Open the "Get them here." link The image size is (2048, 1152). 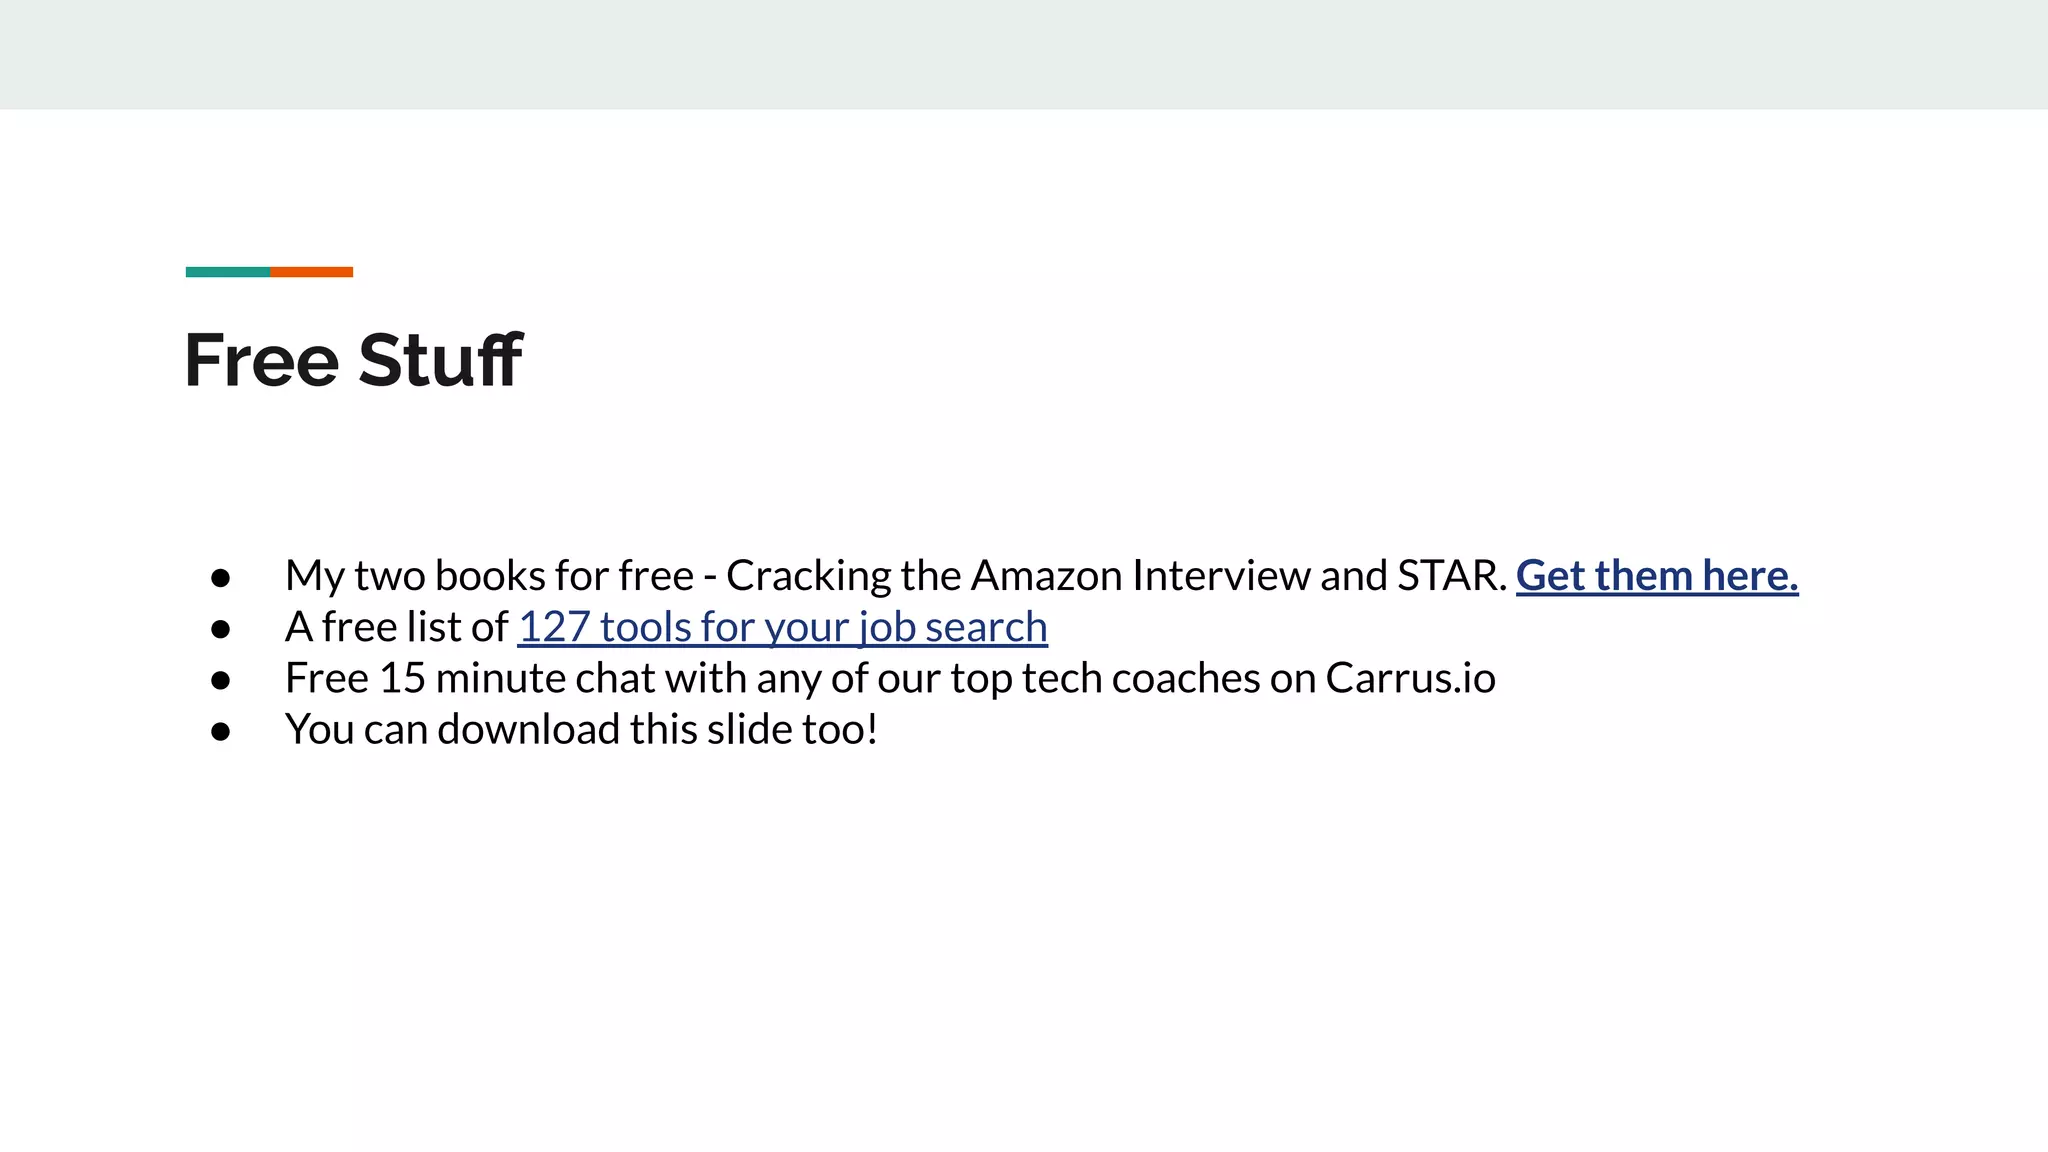coord(1656,576)
